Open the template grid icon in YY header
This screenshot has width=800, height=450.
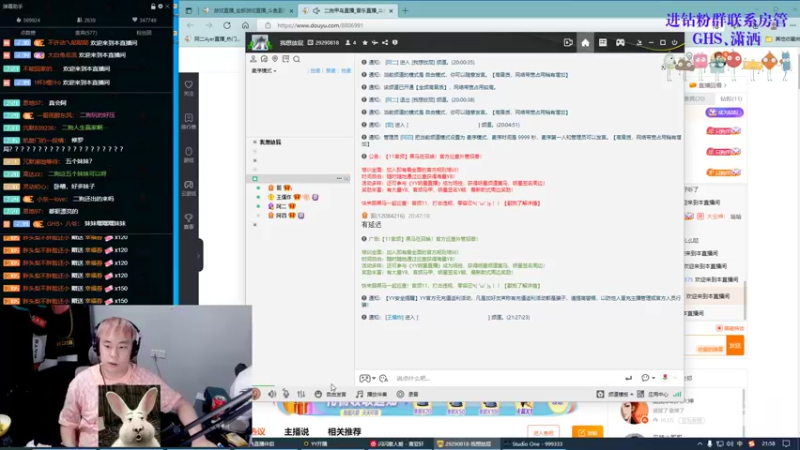(603, 43)
